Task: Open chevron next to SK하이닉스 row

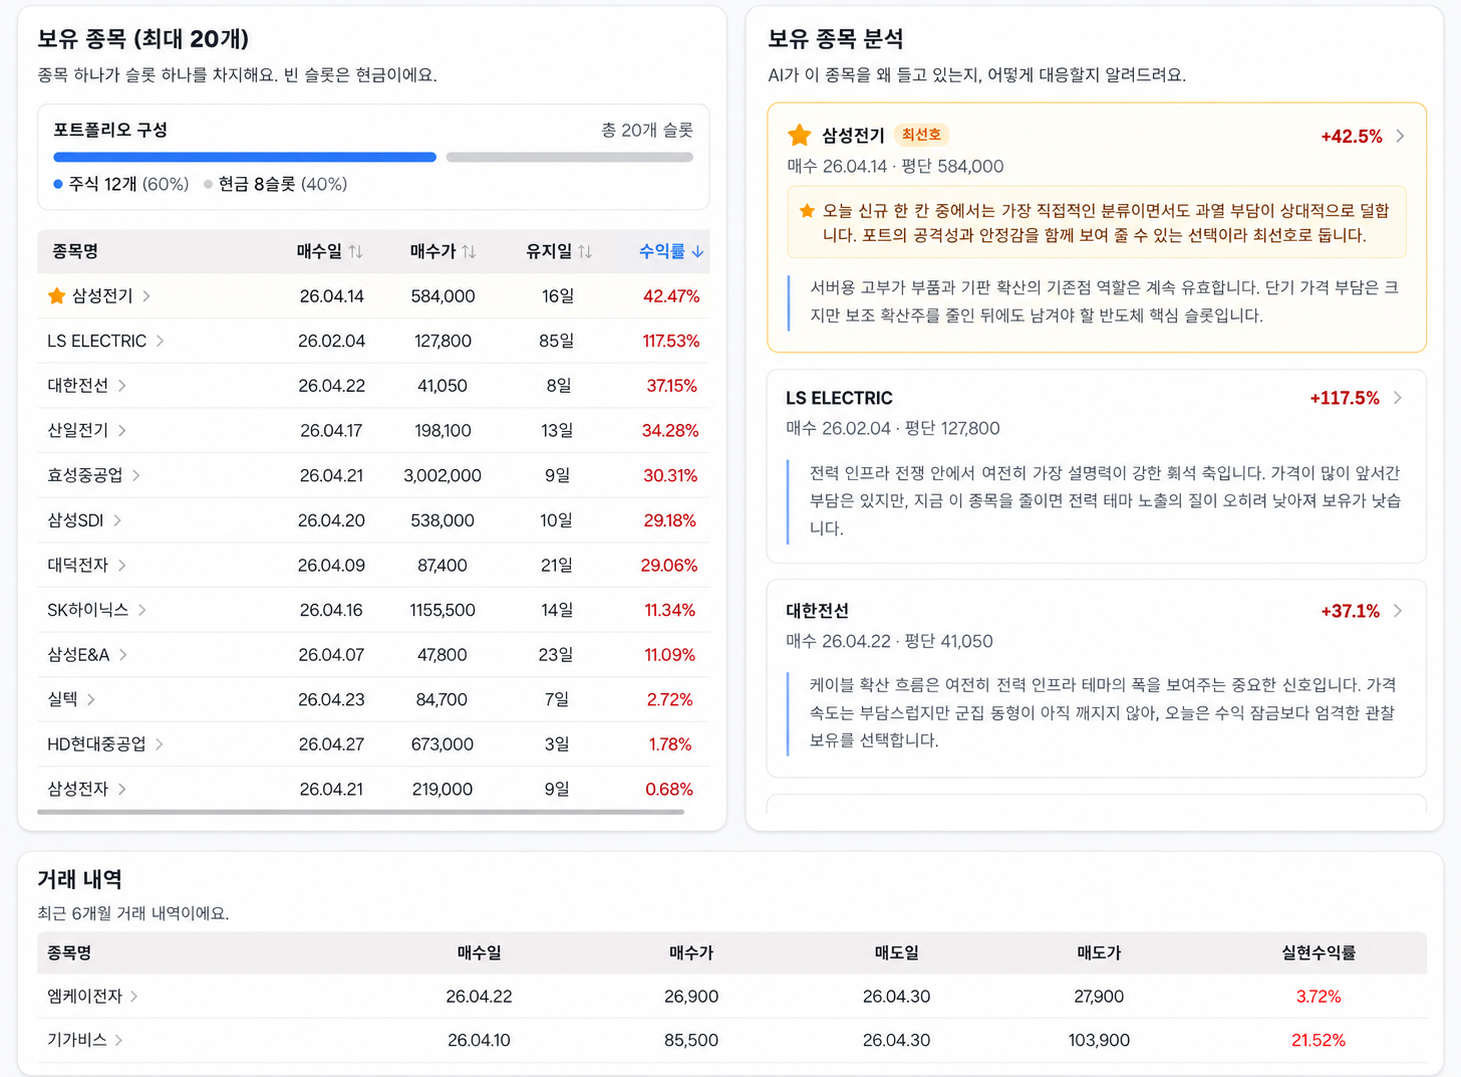Action: (142, 610)
